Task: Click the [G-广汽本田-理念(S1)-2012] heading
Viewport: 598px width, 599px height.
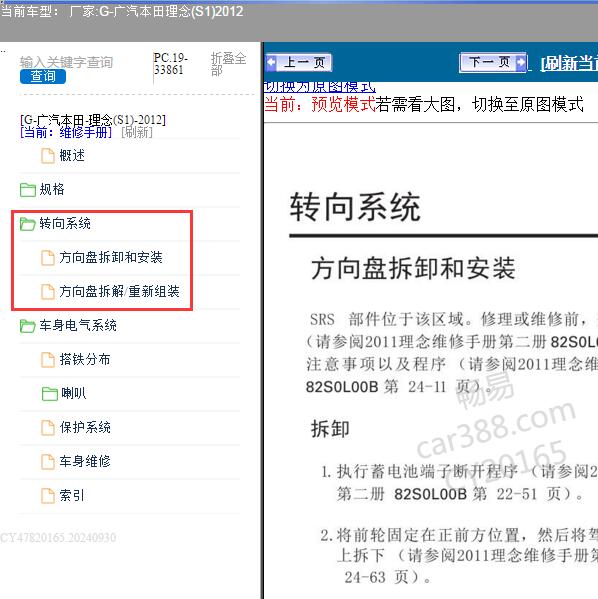Action: (x=93, y=120)
